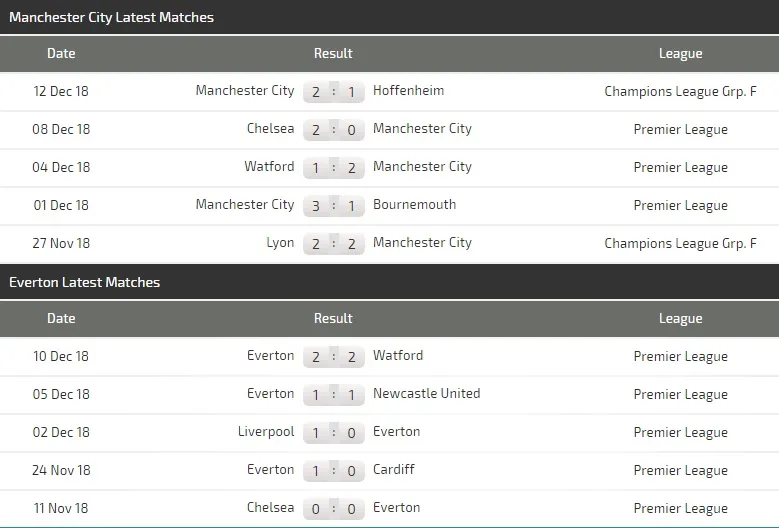Click the Chelsea 0:0 Everton score
Viewport: 779px width, 528px height.
(333, 510)
